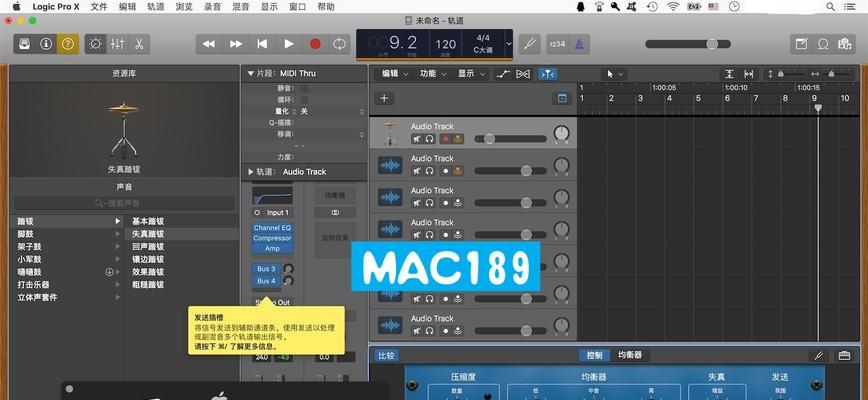This screenshot has height=400, width=868.
Task: Toggle input monitoring on first Audio Track
Action: (x=458, y=139)
